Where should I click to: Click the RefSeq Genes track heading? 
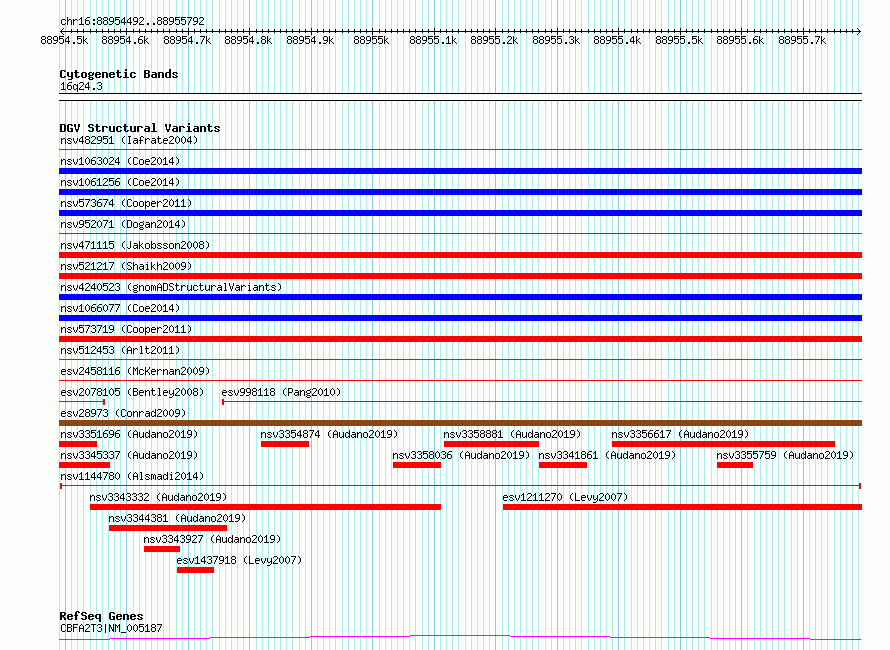pos(101,616)
